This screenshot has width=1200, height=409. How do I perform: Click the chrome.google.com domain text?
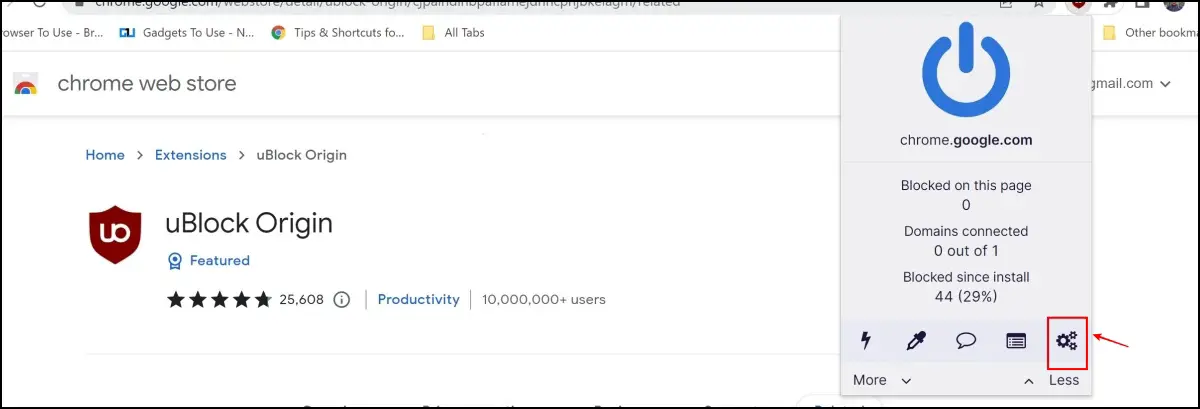966,140
